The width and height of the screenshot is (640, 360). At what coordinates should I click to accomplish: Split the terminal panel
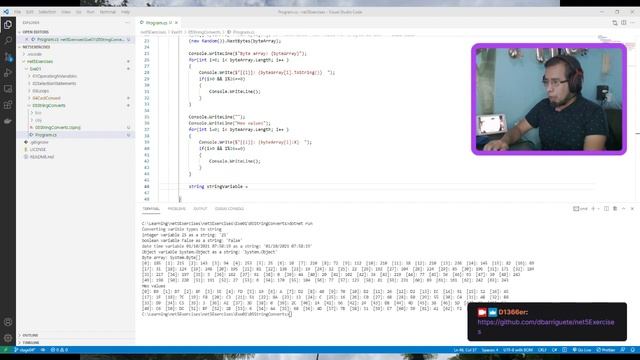pyautogui.click(x=606, y=209)
